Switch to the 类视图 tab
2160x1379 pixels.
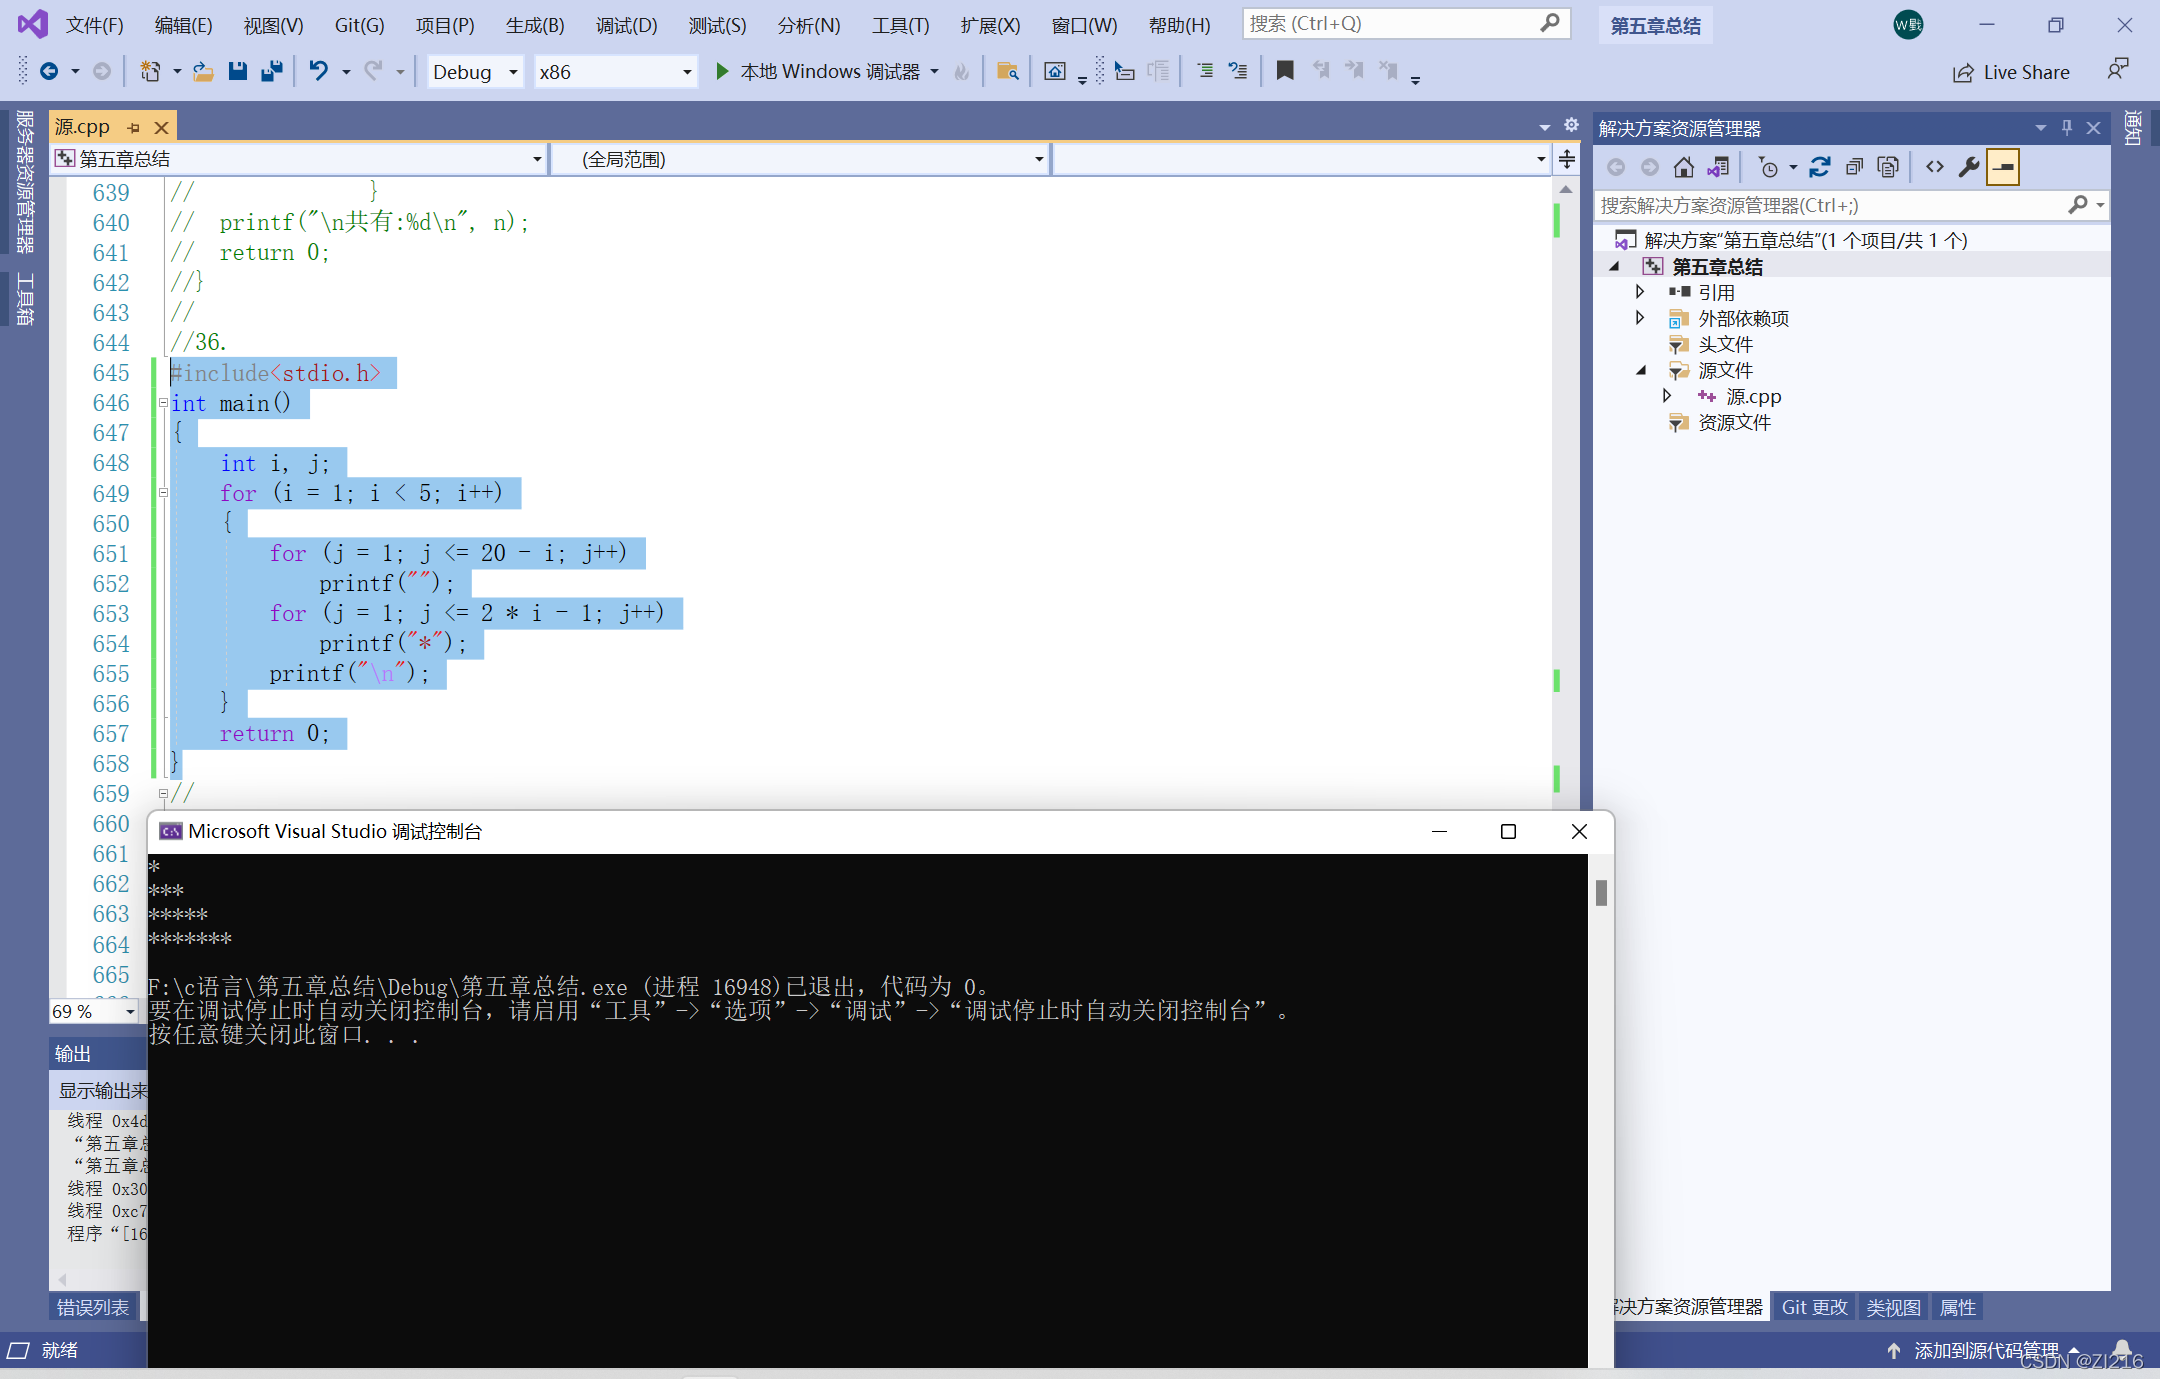pyautogui.click(x=1893, y=1307)
